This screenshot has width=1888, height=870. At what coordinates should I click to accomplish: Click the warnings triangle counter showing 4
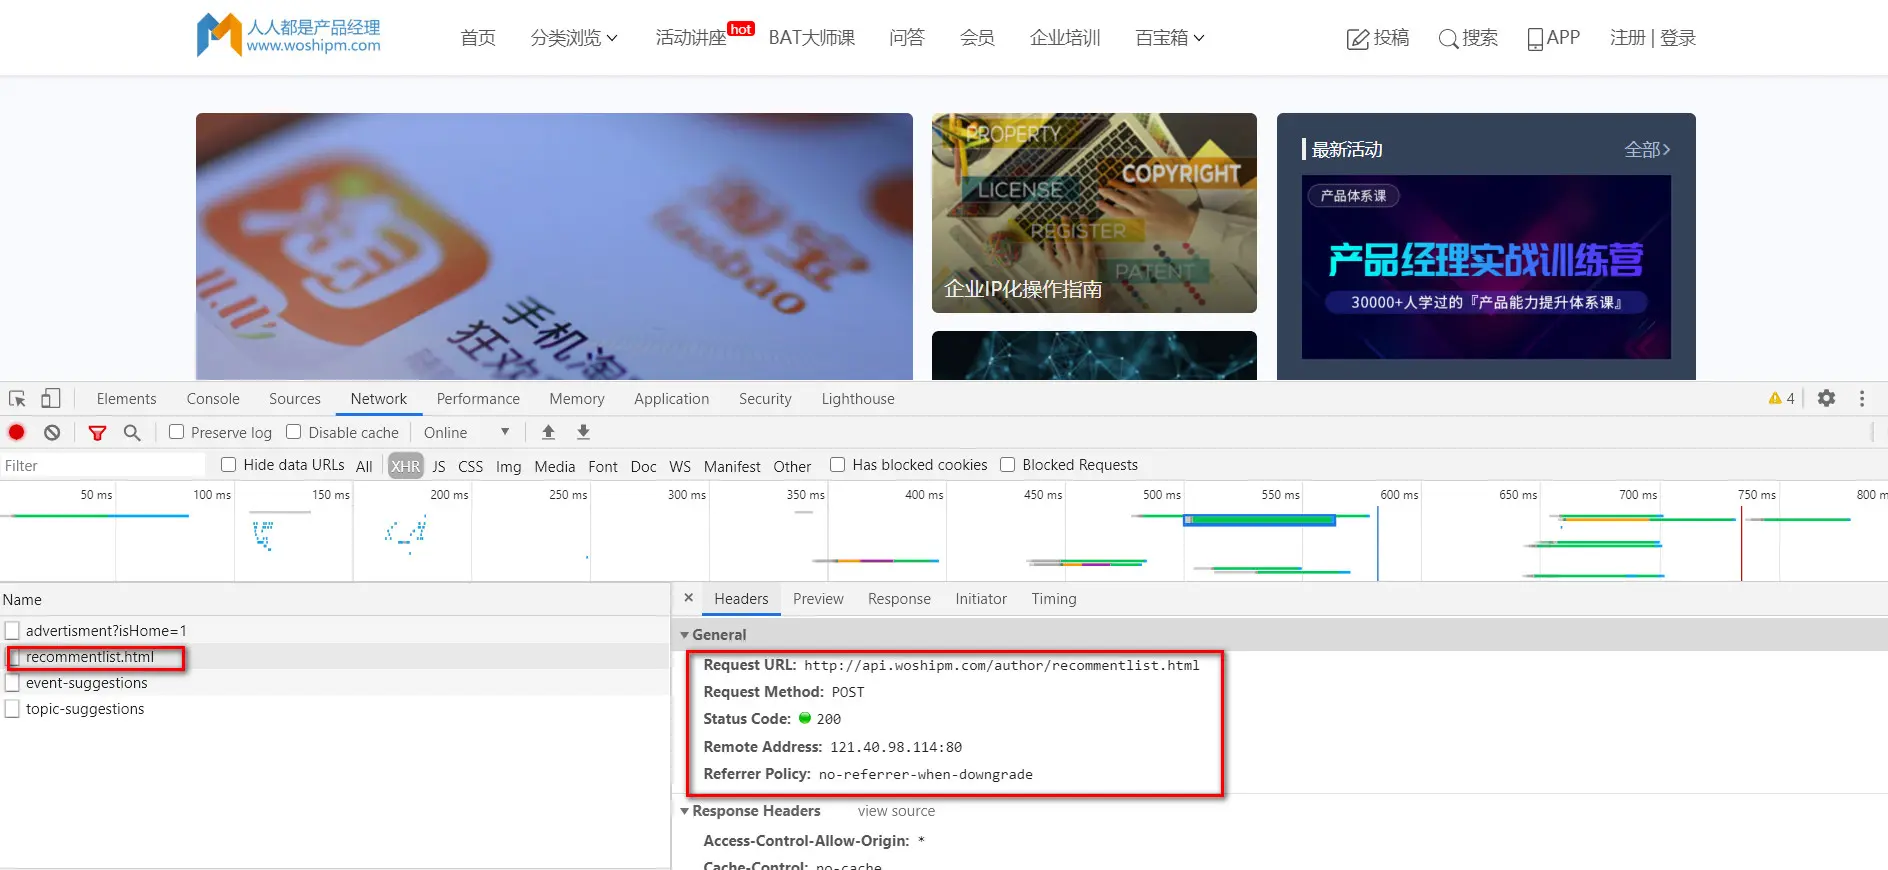[1781, 398]
